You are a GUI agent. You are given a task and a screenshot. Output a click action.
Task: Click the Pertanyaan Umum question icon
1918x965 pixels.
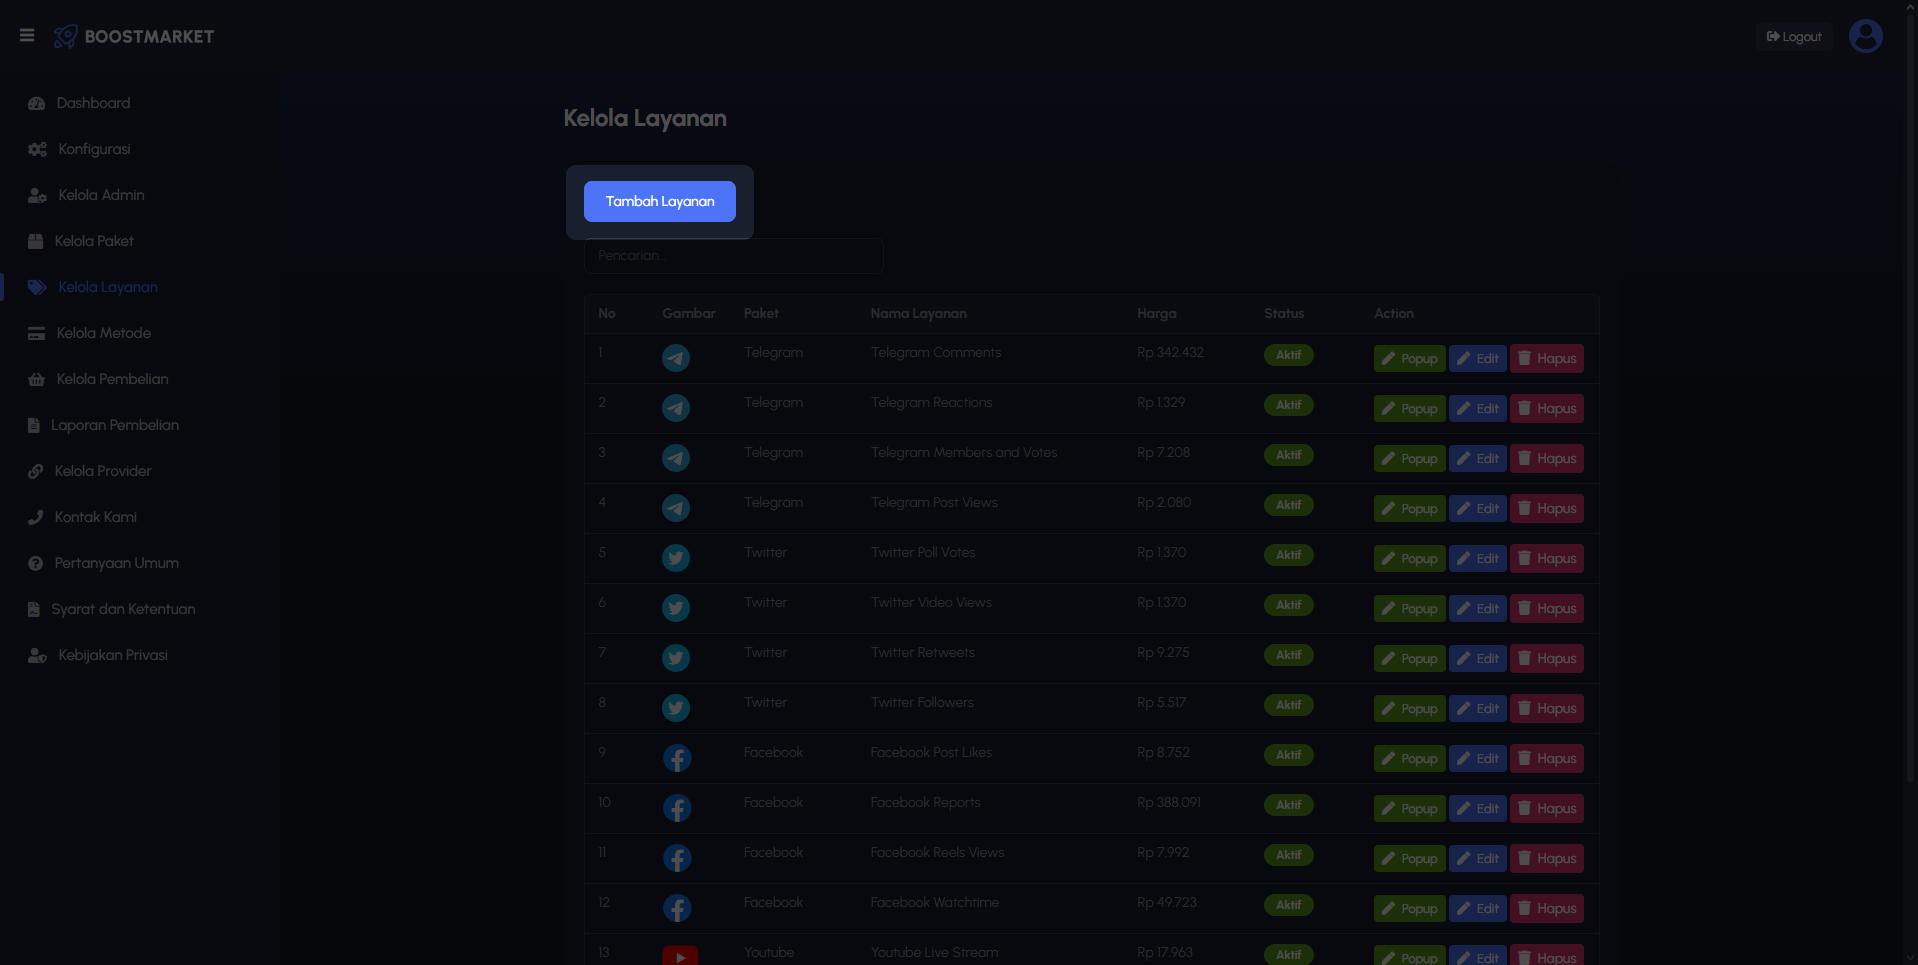[x=36, y=563]
